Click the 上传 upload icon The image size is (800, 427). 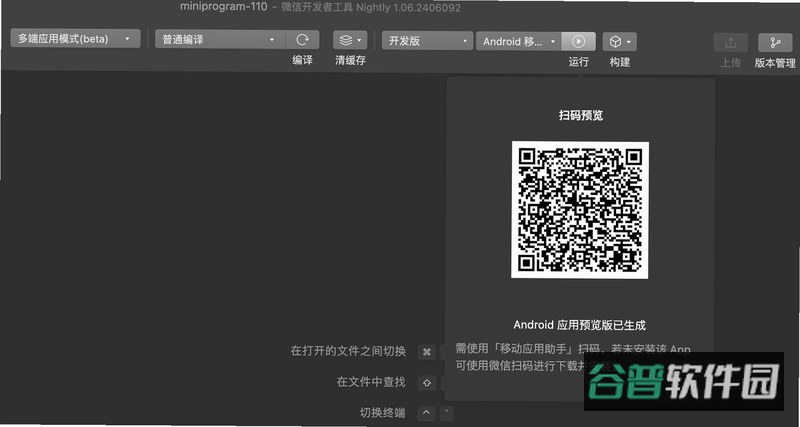click(x=731, y=43)
